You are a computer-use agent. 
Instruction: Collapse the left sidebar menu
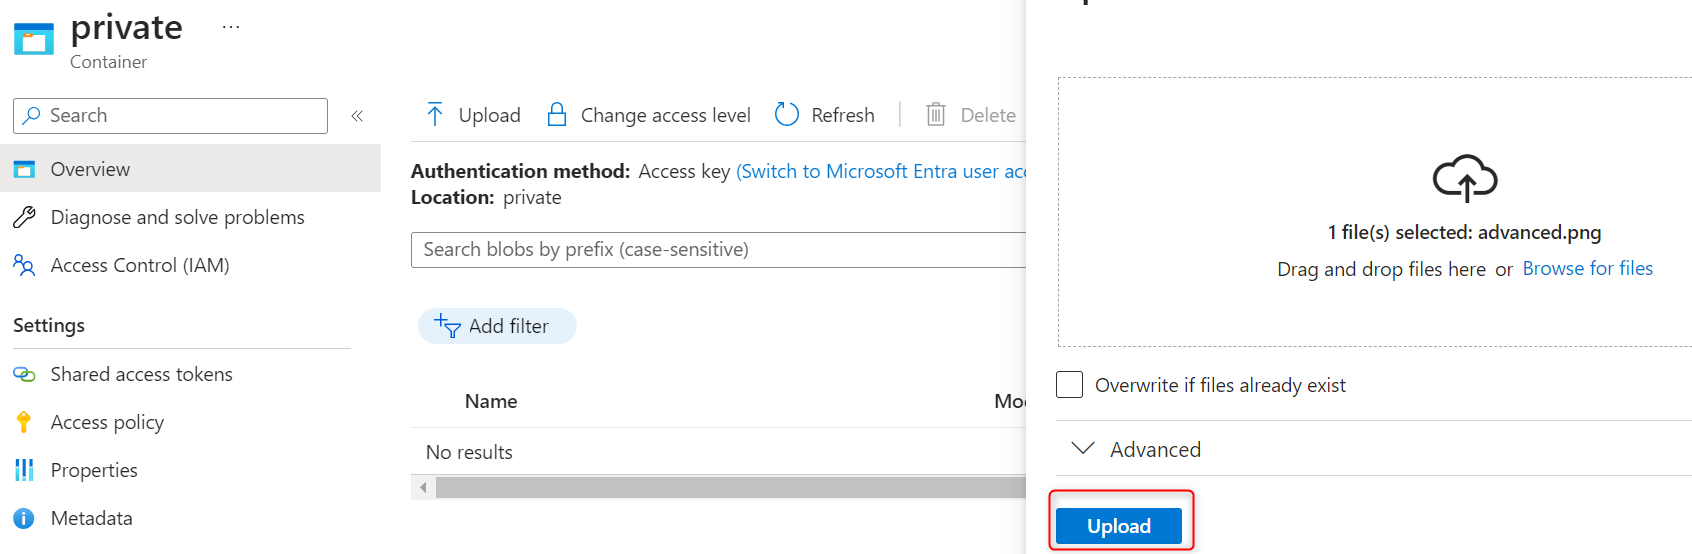coord(357,116)
